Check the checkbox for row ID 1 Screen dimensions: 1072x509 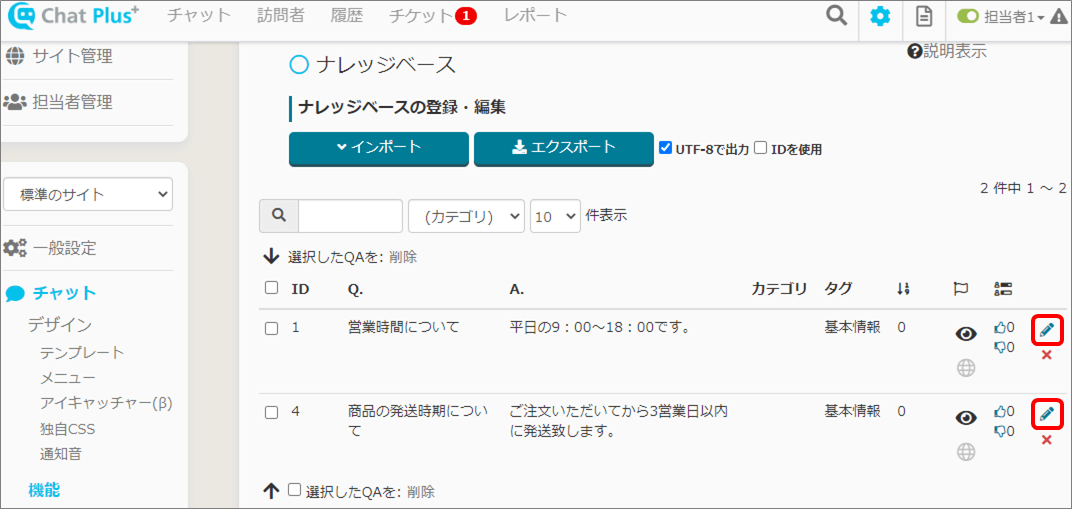[271, 329]
